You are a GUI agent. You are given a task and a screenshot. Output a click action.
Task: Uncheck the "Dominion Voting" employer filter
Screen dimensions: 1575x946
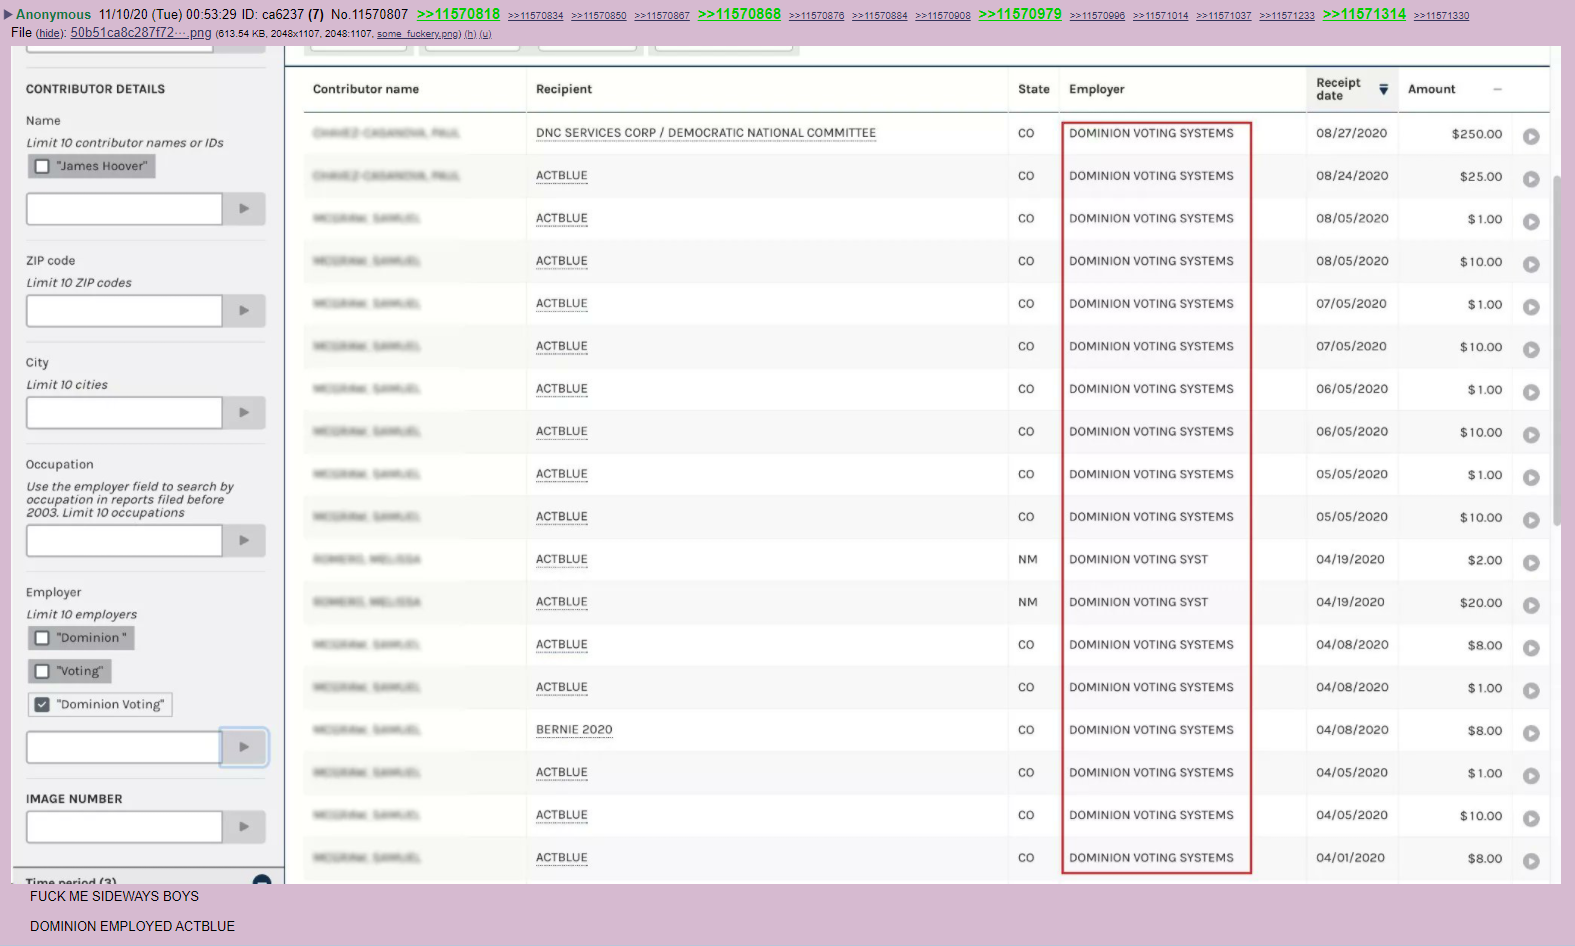(x=42, y=705)
